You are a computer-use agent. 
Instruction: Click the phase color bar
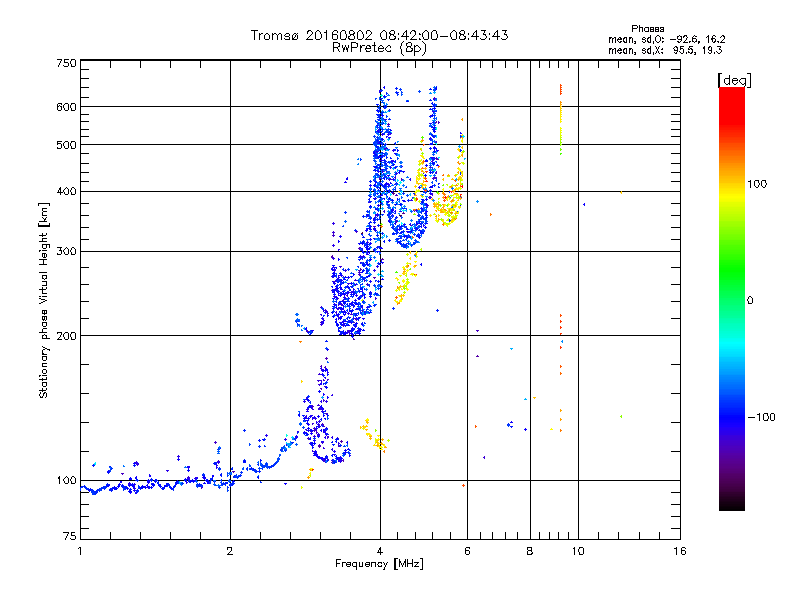coord(732,298)
